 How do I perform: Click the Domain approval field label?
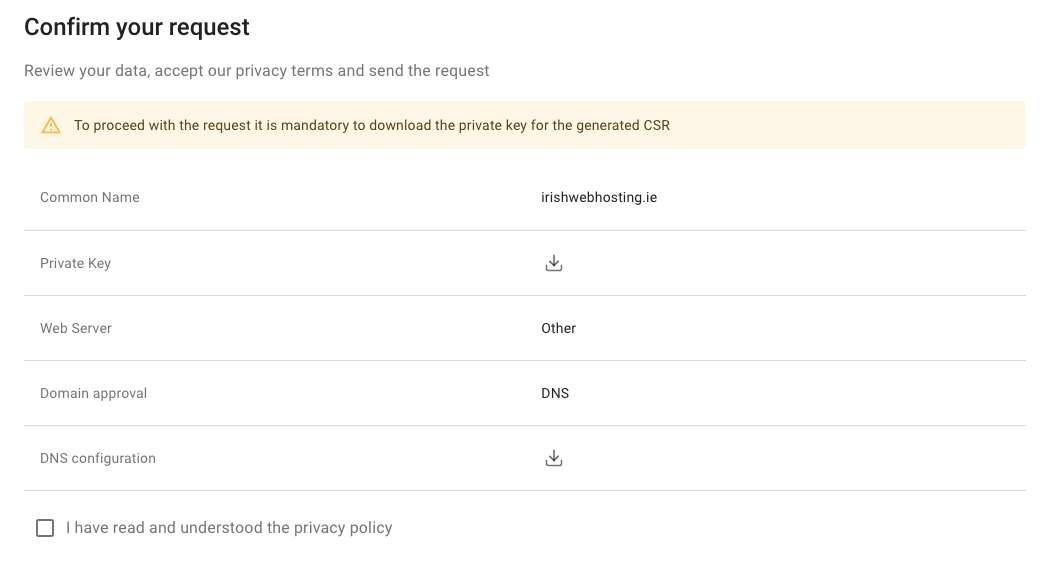[93, 393]
